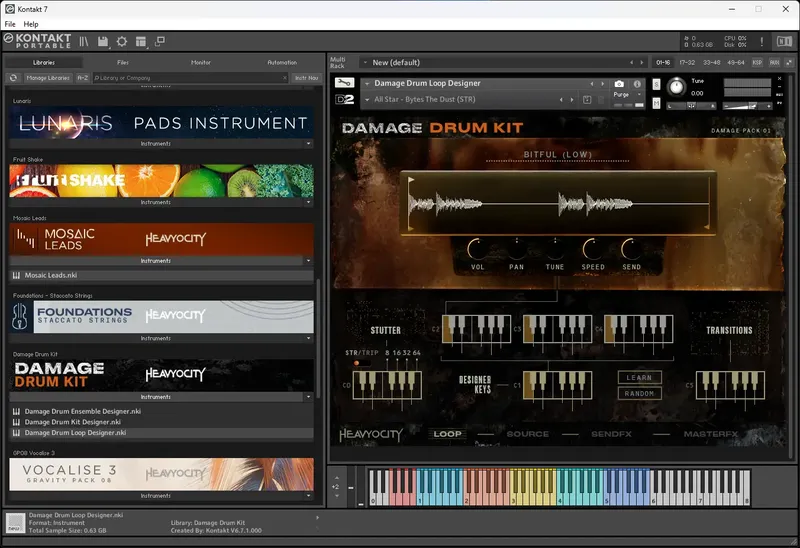Click the floppy disk save icon
800x548 pixels.
pos(103,41)
